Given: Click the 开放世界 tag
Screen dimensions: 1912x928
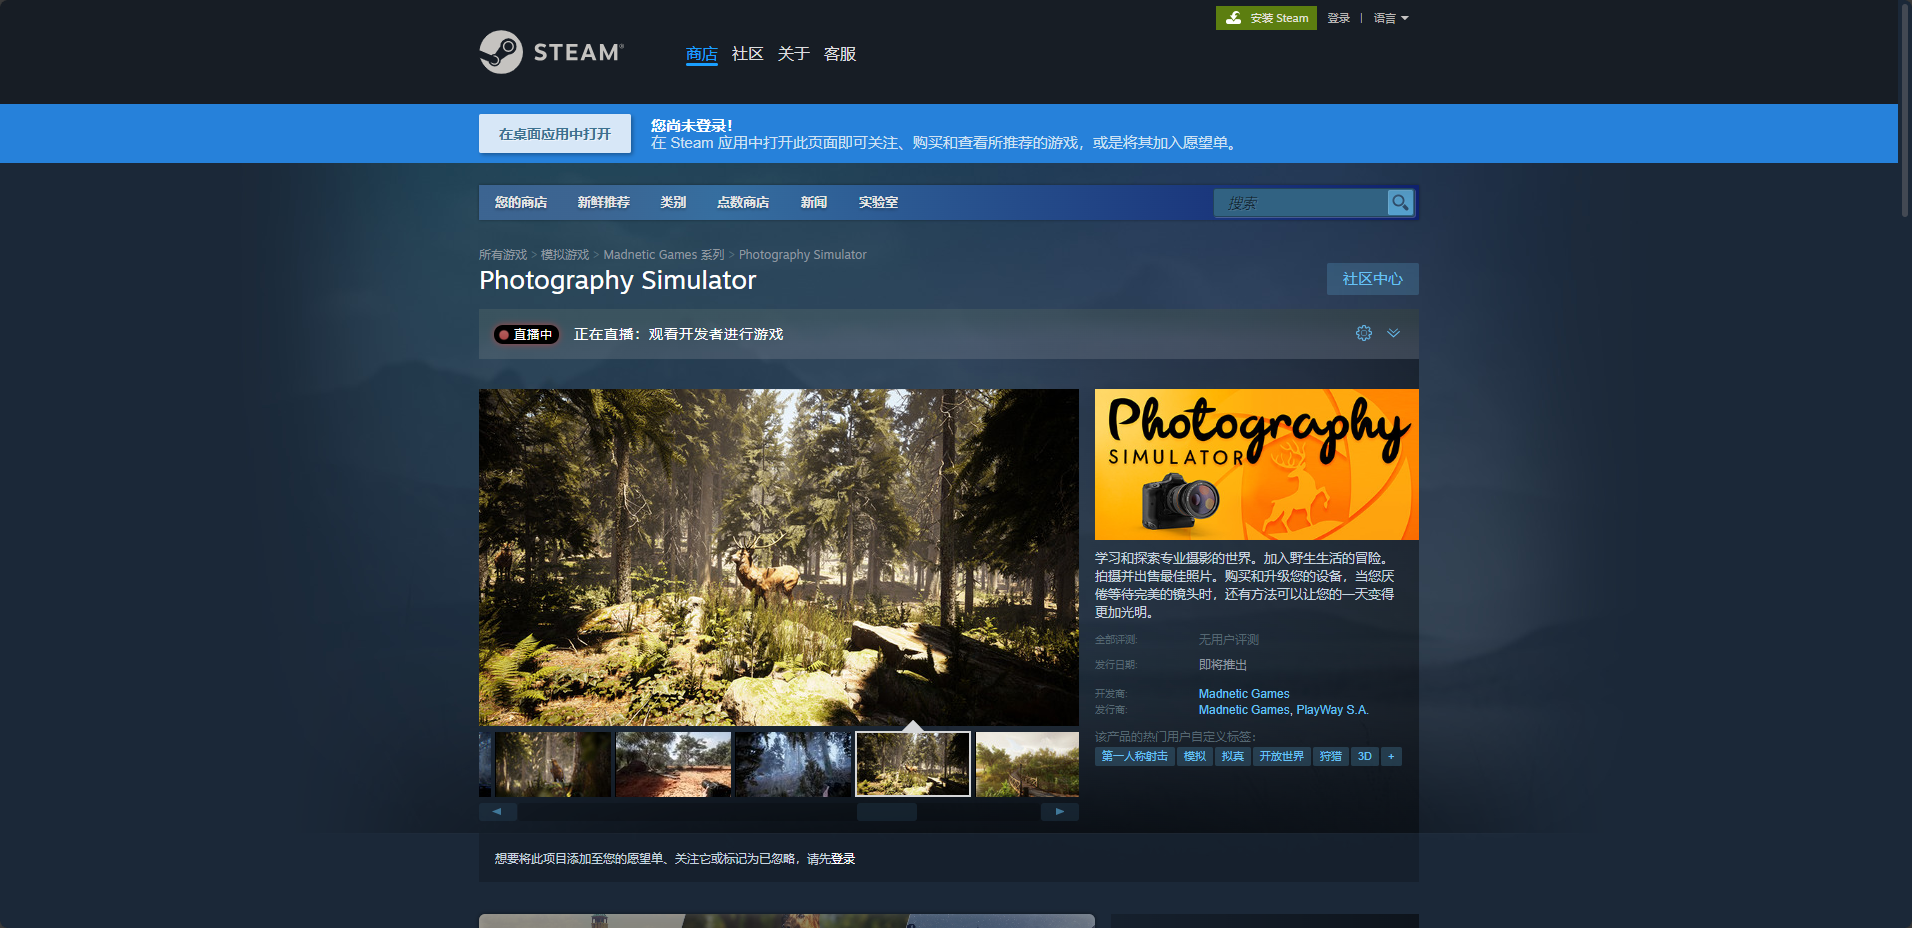Looking at the screenshot, I should [1282, 756].
